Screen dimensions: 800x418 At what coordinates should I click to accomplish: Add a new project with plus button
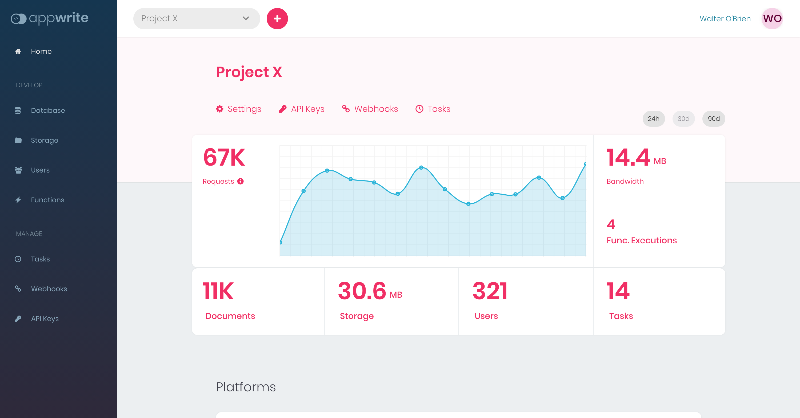click(278, 18)
